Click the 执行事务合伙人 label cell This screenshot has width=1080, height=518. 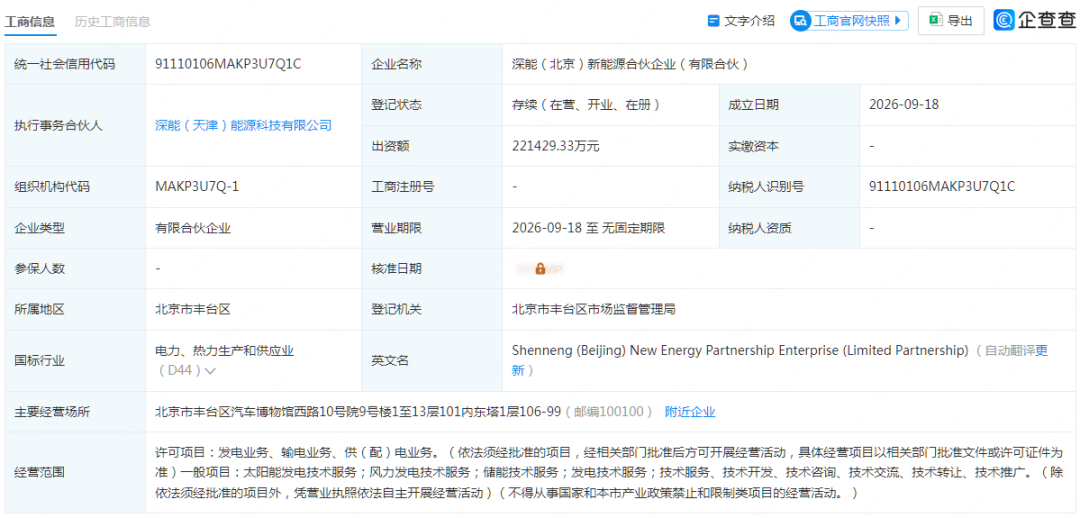click(x=76, y=125)
